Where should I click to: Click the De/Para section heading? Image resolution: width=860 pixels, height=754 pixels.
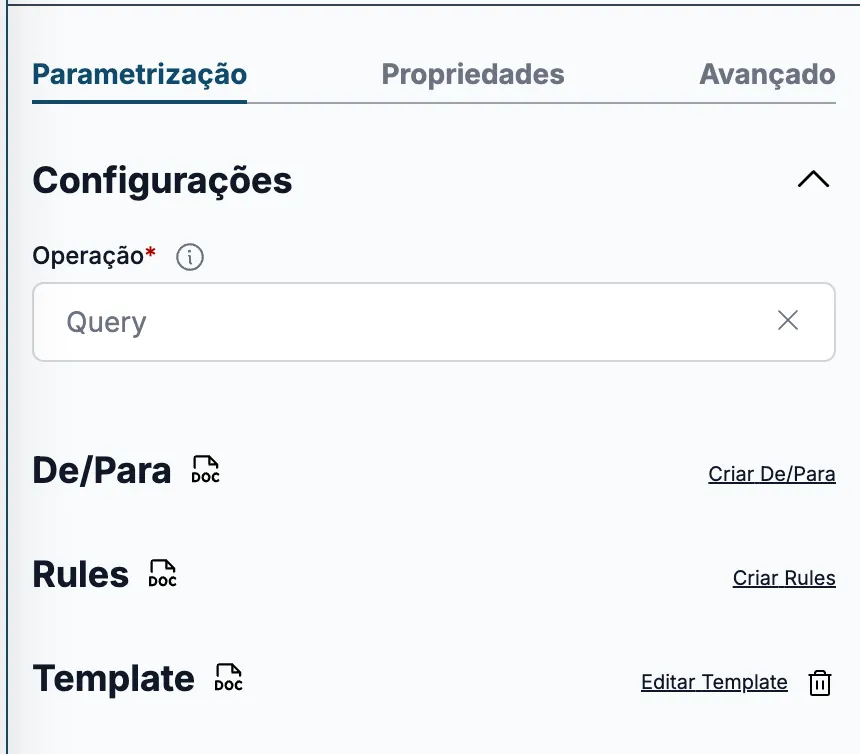point(102,470)
